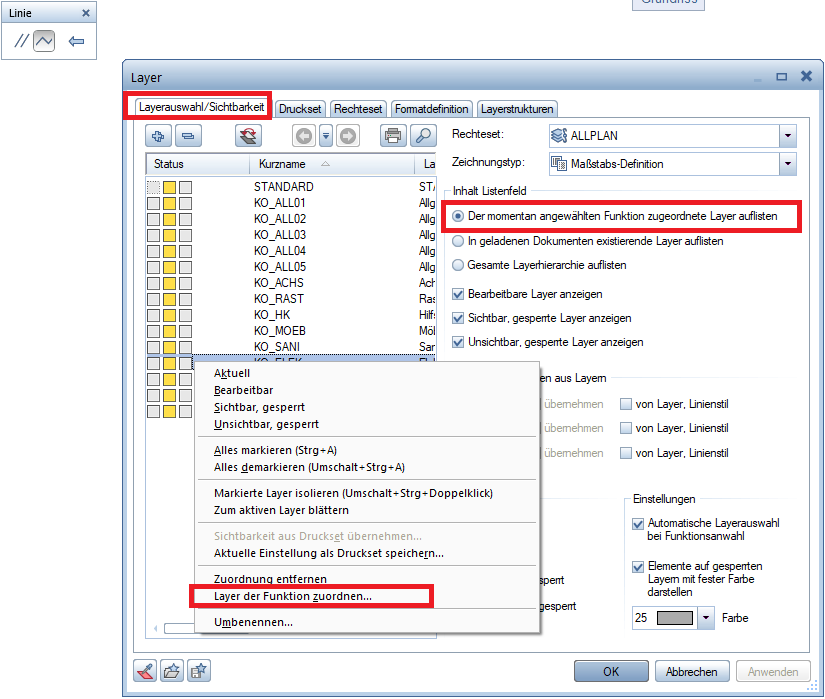Click the collapse all entries minus icon
Image resolution: width=825 pixels, height=699 pixels.
click(x=188, y=136)
